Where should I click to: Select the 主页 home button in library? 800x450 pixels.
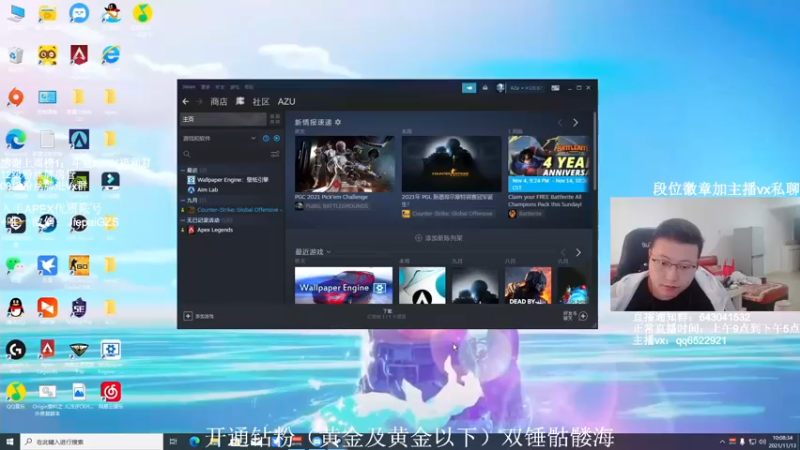coord(223,119)
